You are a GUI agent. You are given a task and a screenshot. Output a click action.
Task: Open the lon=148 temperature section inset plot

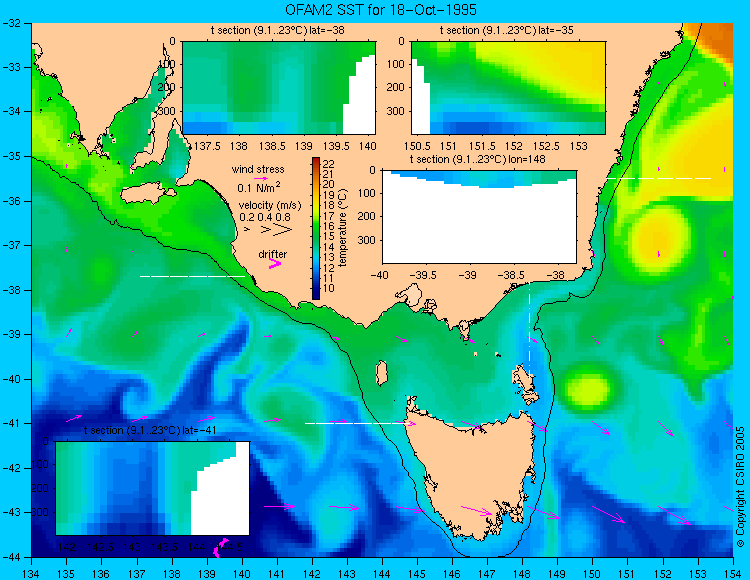479,217
